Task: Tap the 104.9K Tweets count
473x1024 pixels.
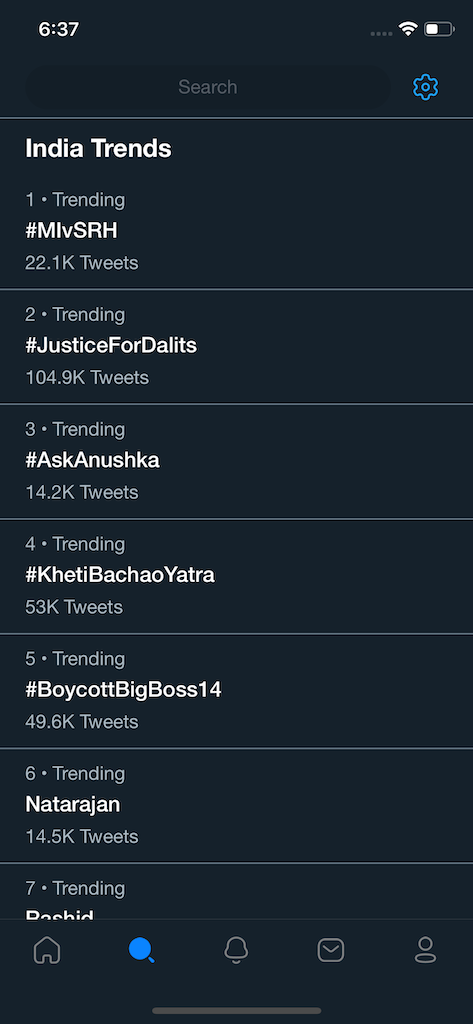Action: click(x=87, y=377)
